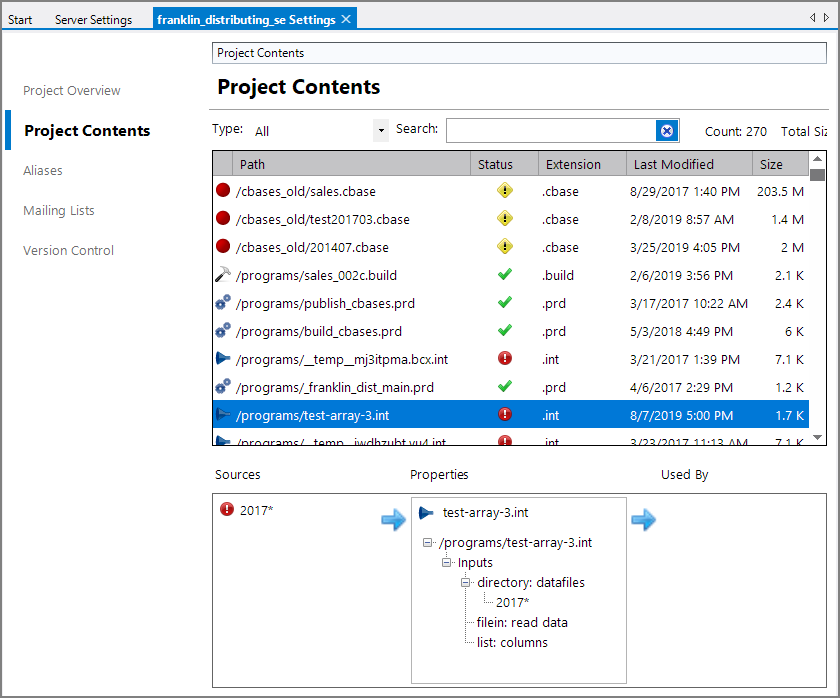Clear the search box using the x icon
Viewport: 840px width, 698px height.
pos(667,130)
